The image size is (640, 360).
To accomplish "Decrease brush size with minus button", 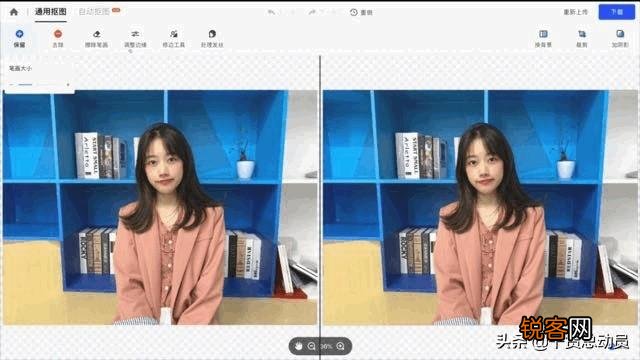I will pos(11,84).
